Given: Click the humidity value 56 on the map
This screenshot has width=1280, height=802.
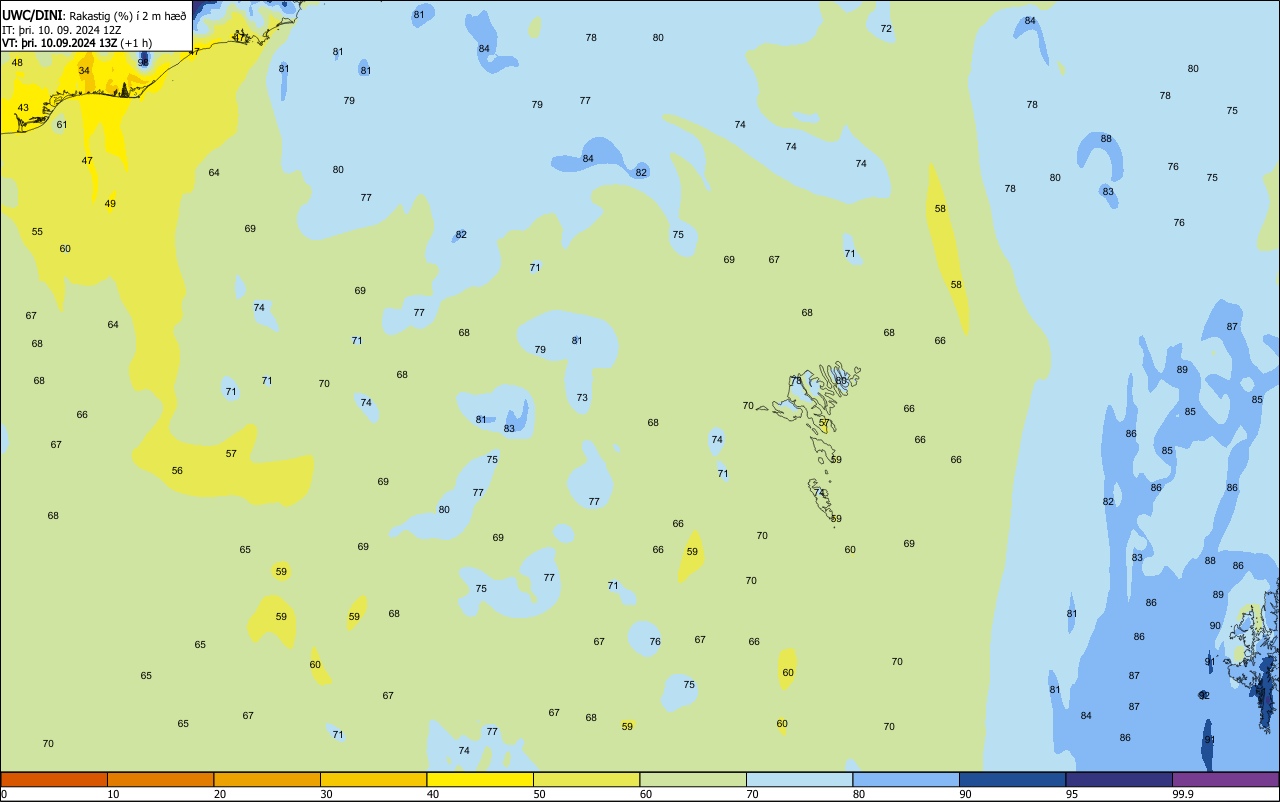Looking at the screenshot, I should tap(177, 471).
